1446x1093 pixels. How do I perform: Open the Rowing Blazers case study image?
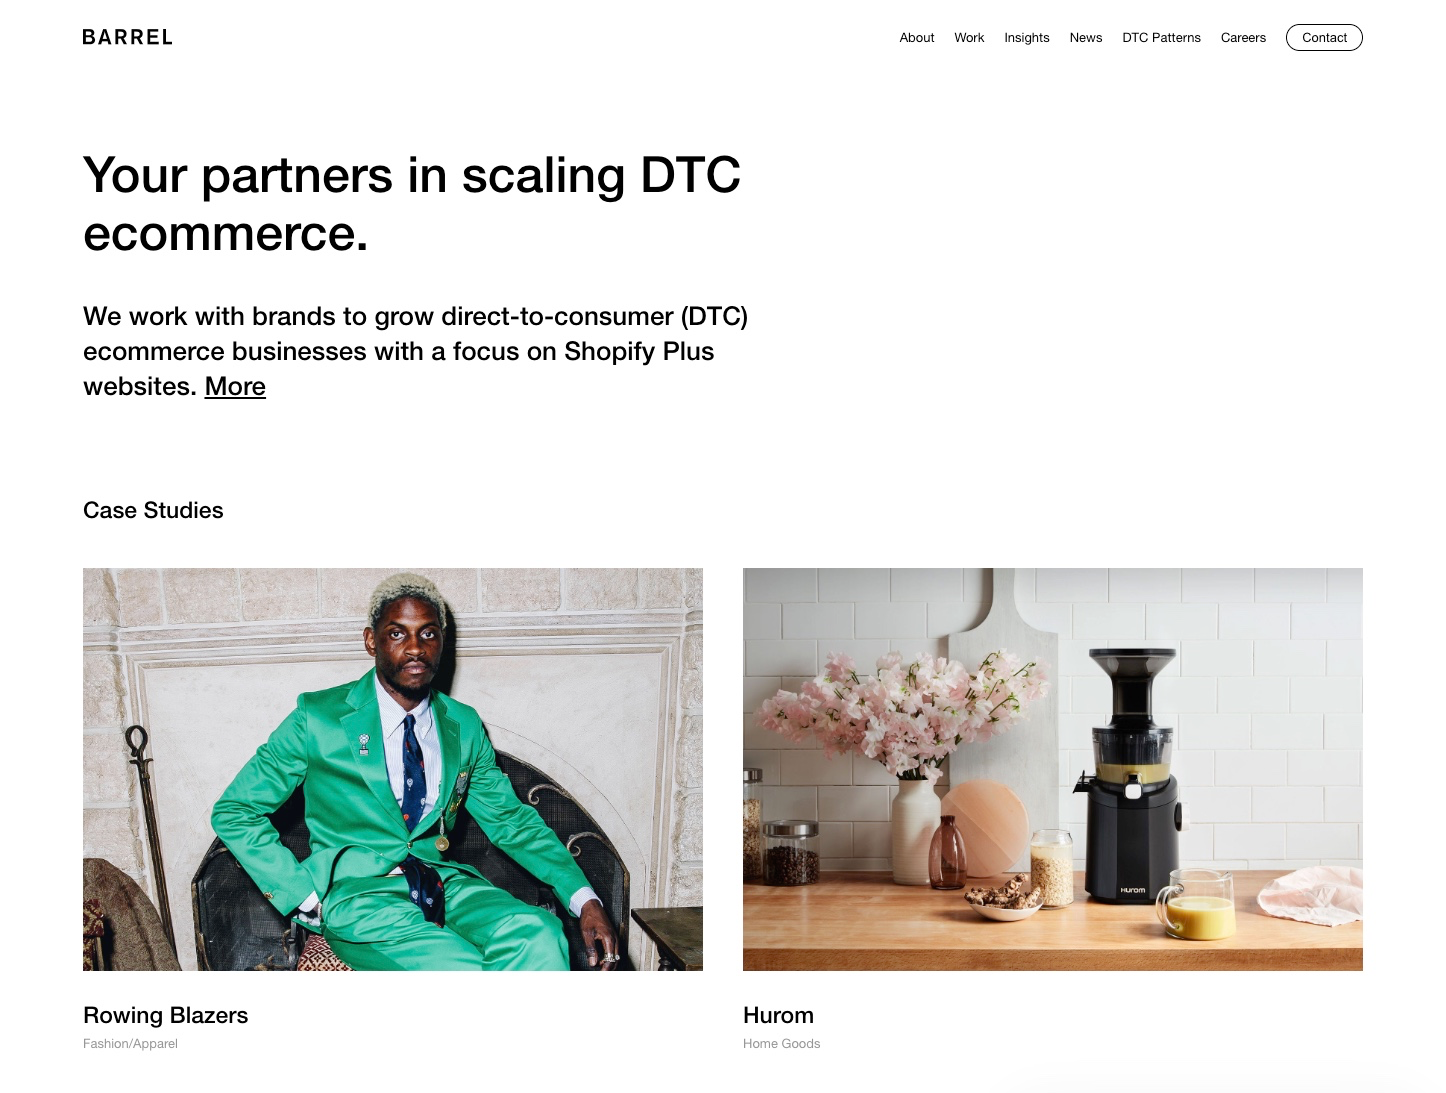coord(393,769)
